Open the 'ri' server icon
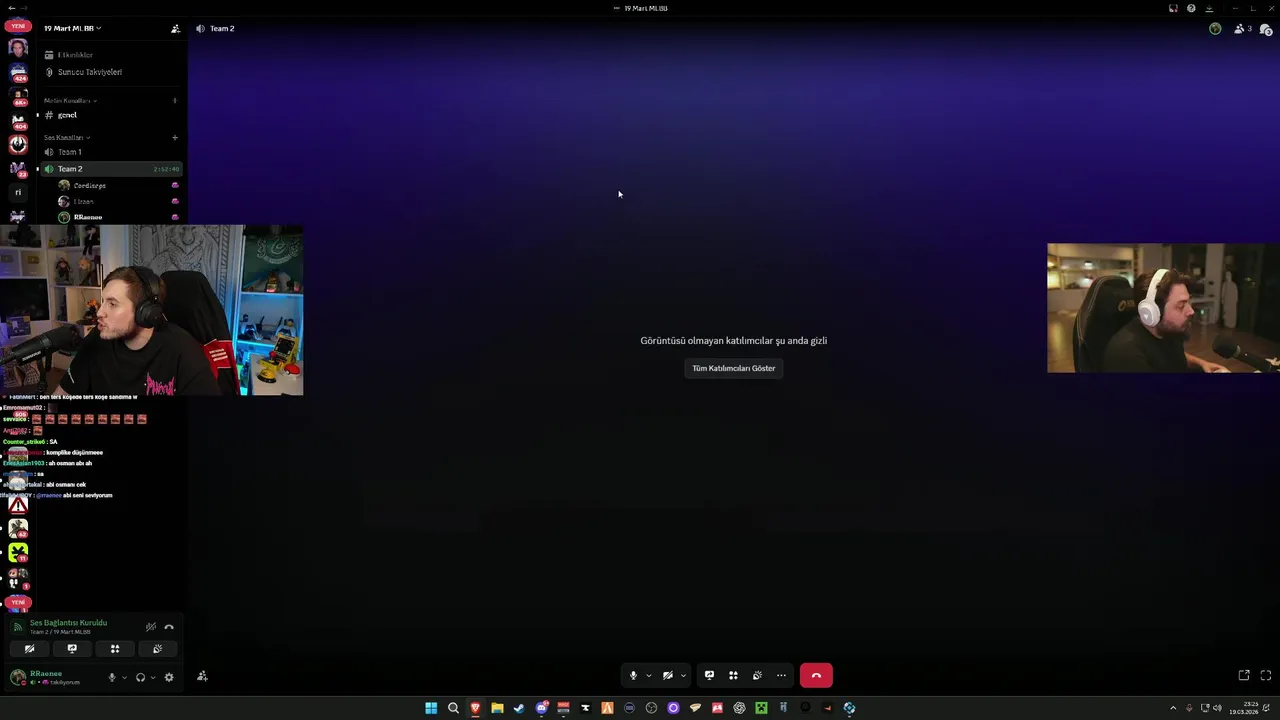The width and height of the screenshot is (1280, 720). [18, 192]
